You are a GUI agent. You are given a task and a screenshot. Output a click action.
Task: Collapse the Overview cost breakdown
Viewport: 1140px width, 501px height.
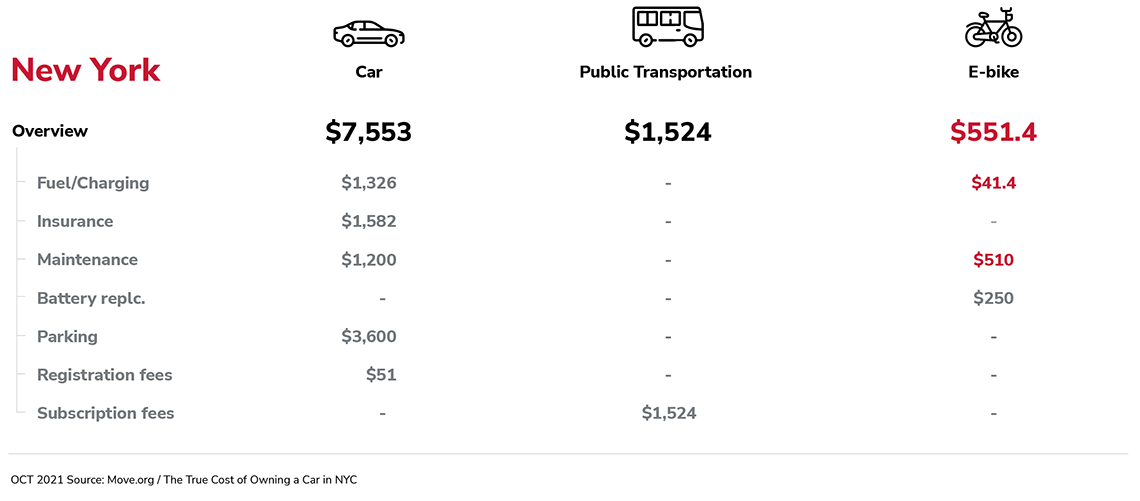click(x=50, y=131)
